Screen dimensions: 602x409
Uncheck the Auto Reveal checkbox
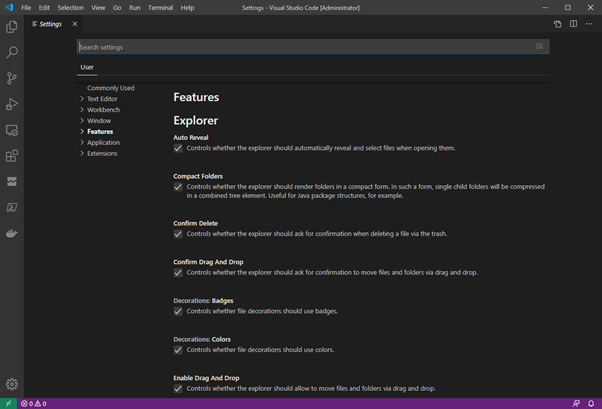coord(178,148)
